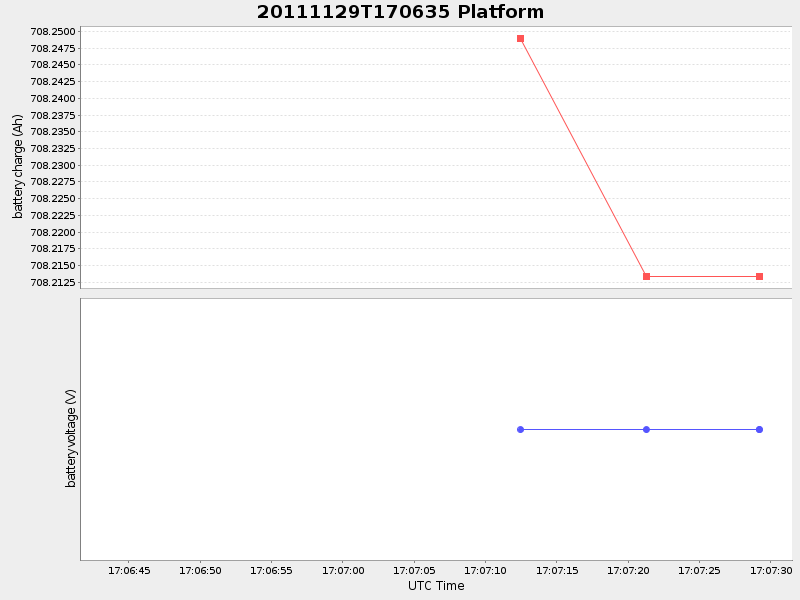
Task: Select the first red square data marker
Action: [x=519, y=38]
